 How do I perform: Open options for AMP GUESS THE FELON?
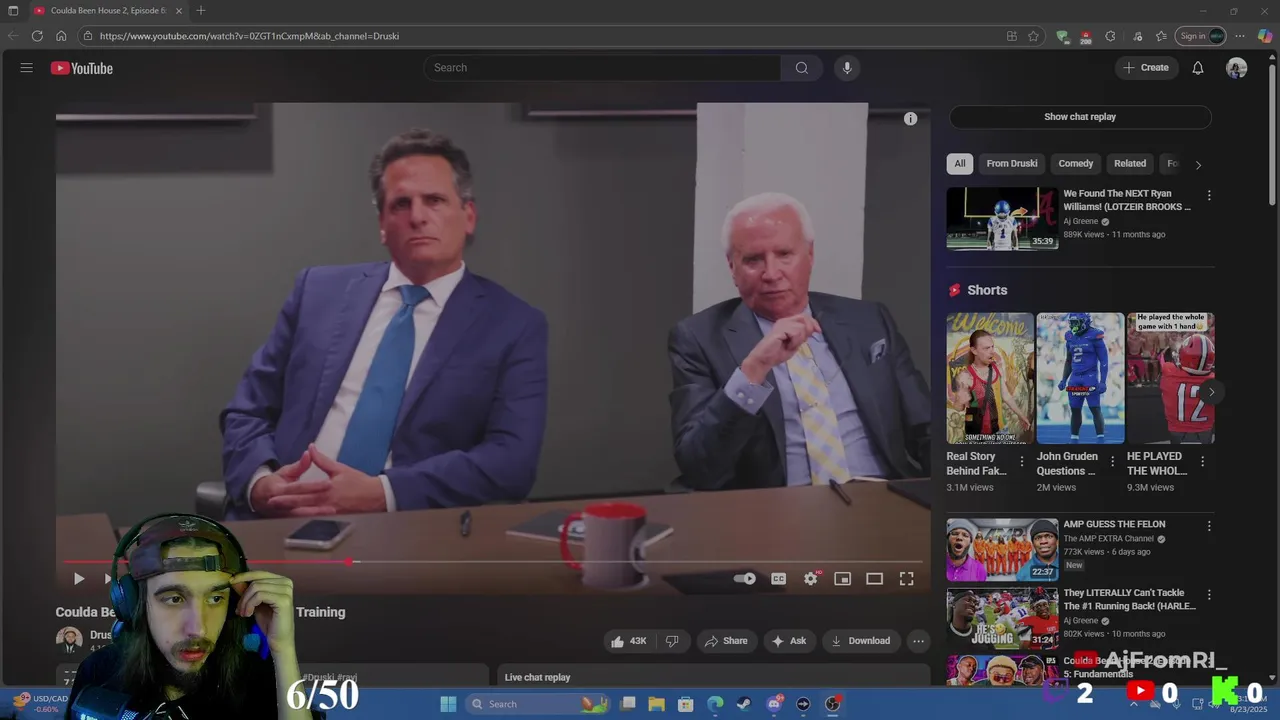tap(1209, 526)
